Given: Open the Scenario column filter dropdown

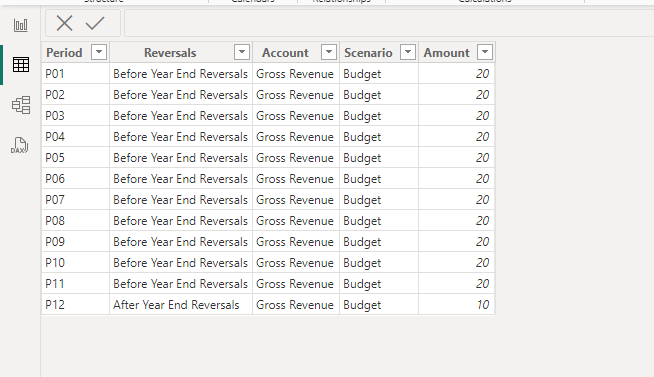Looking at the screenshot, I should pyautogui.click(x=408, y=53).
